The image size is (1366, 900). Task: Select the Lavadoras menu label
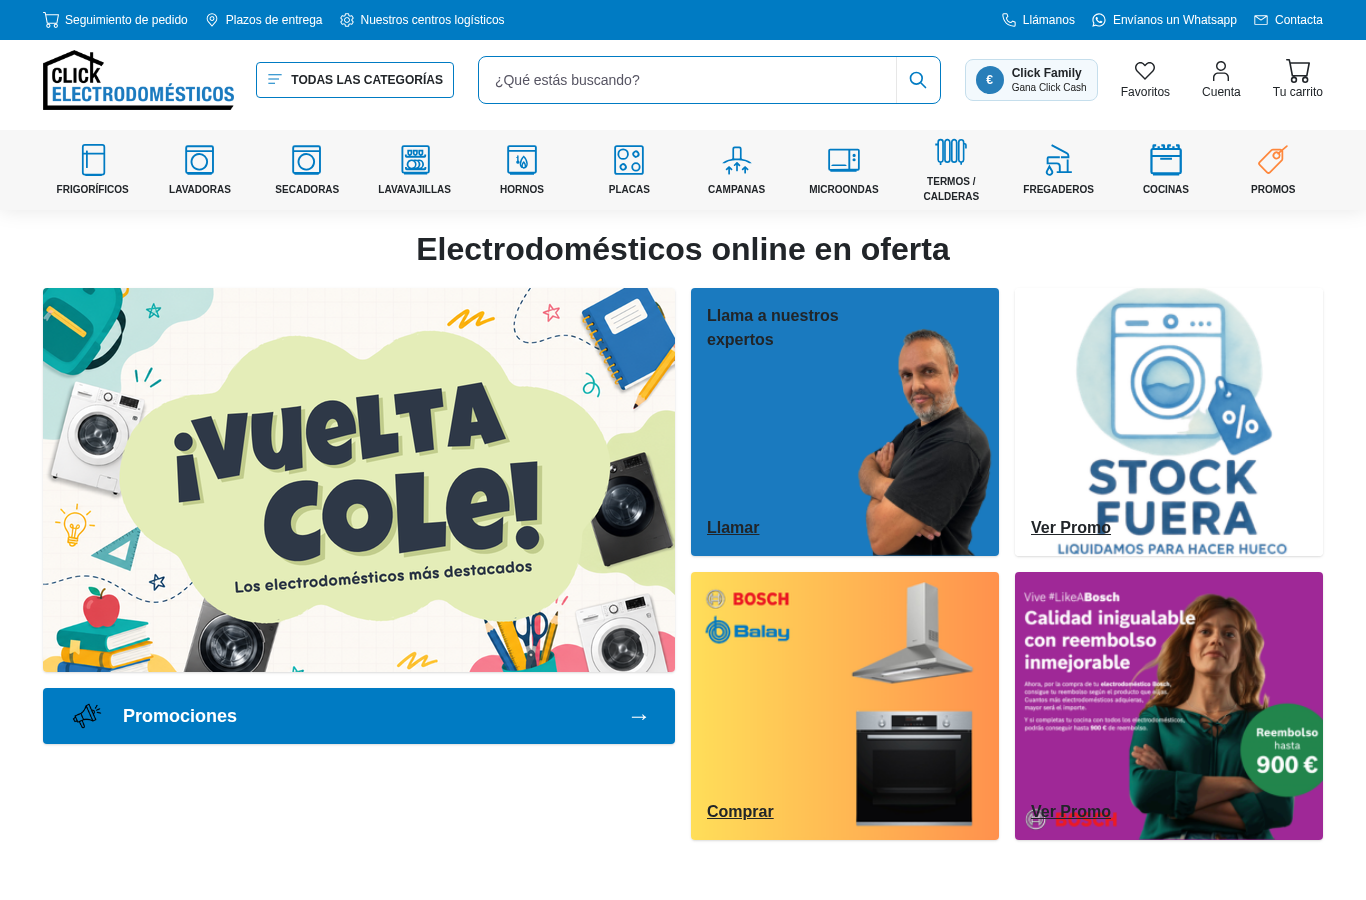pos(200,189)
